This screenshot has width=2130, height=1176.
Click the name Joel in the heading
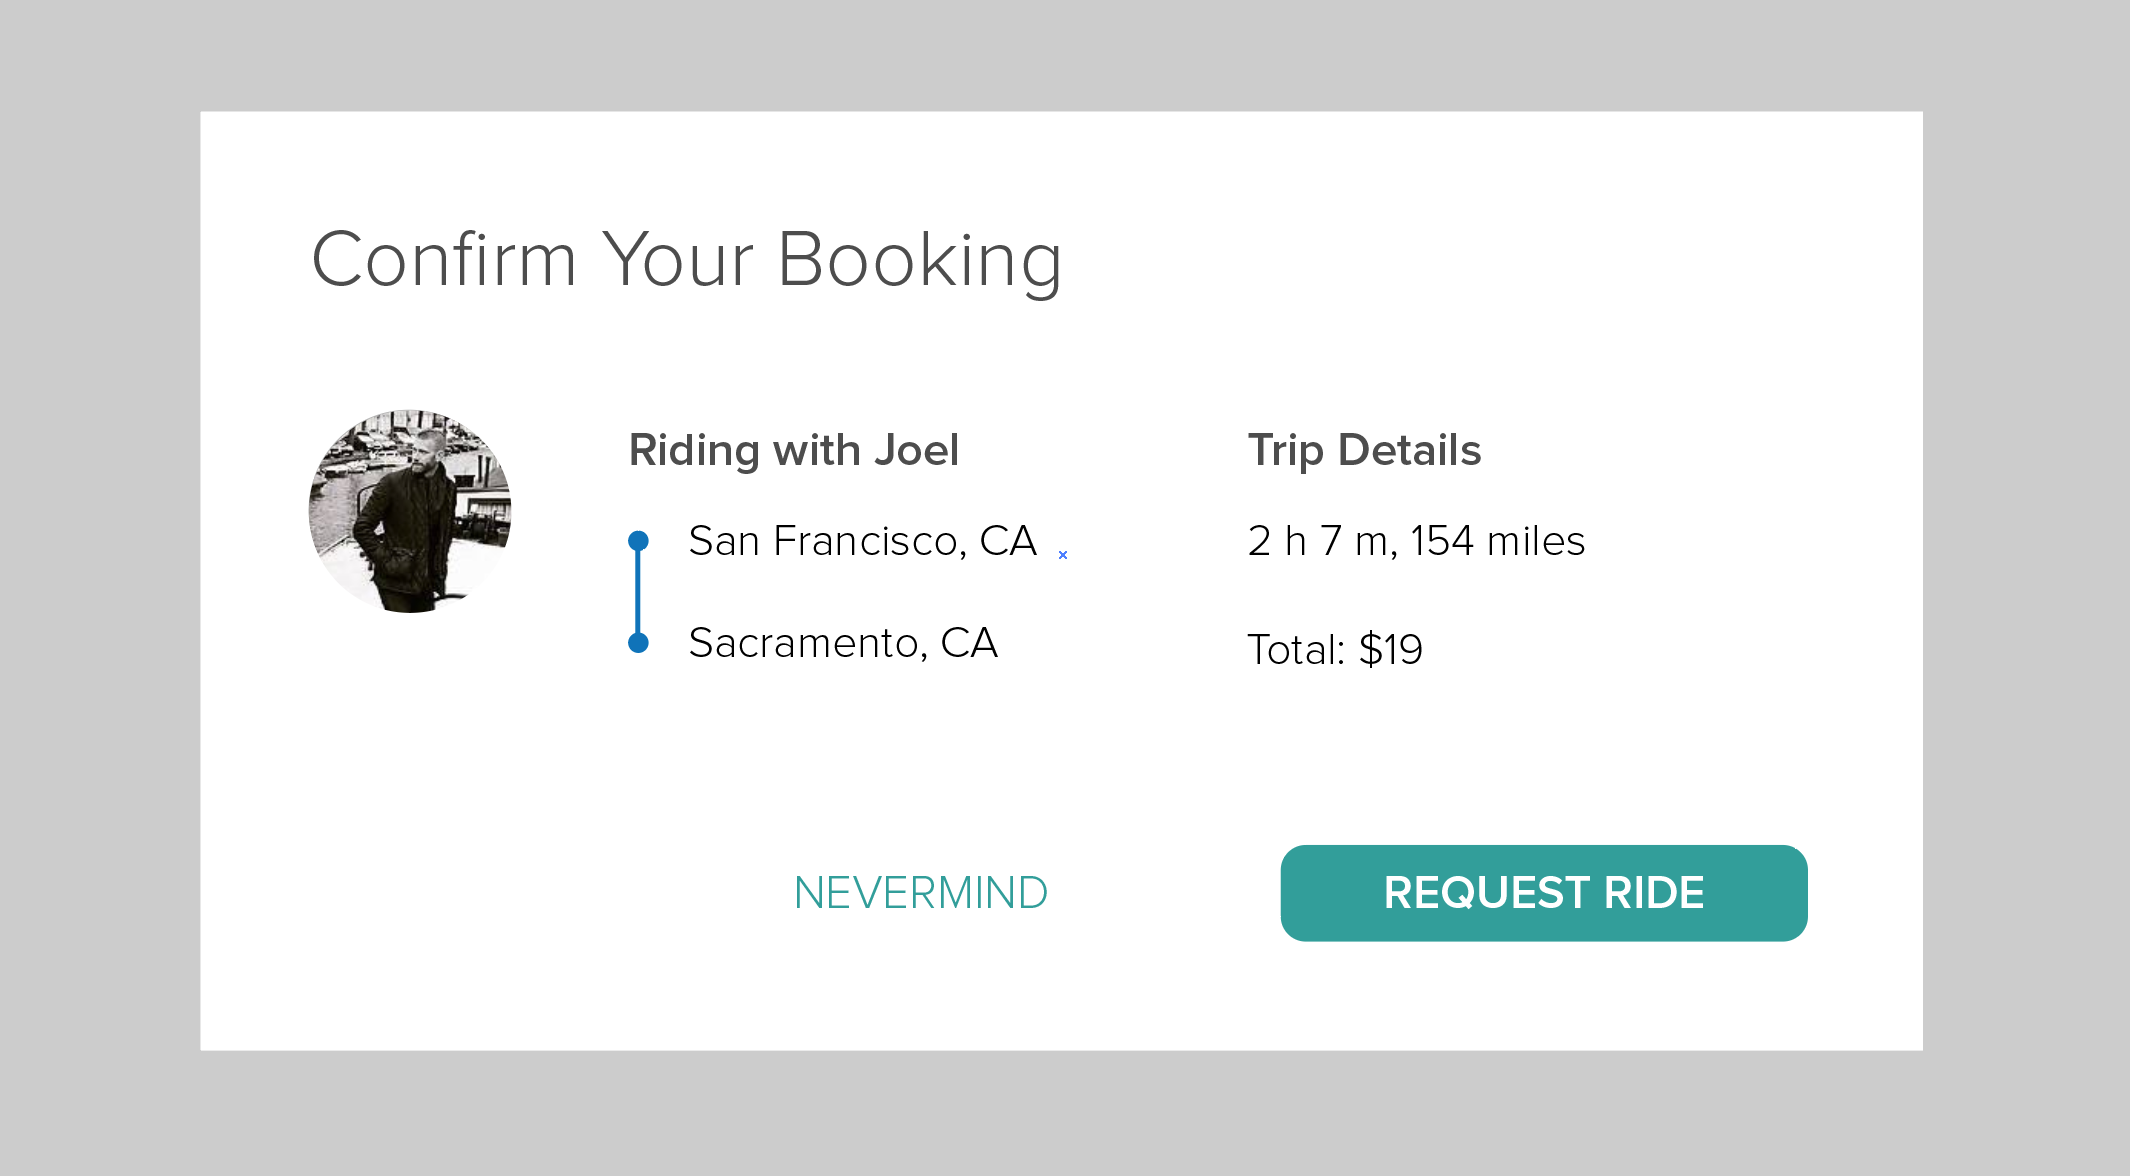pyautogui.click(x=916, y=450)
